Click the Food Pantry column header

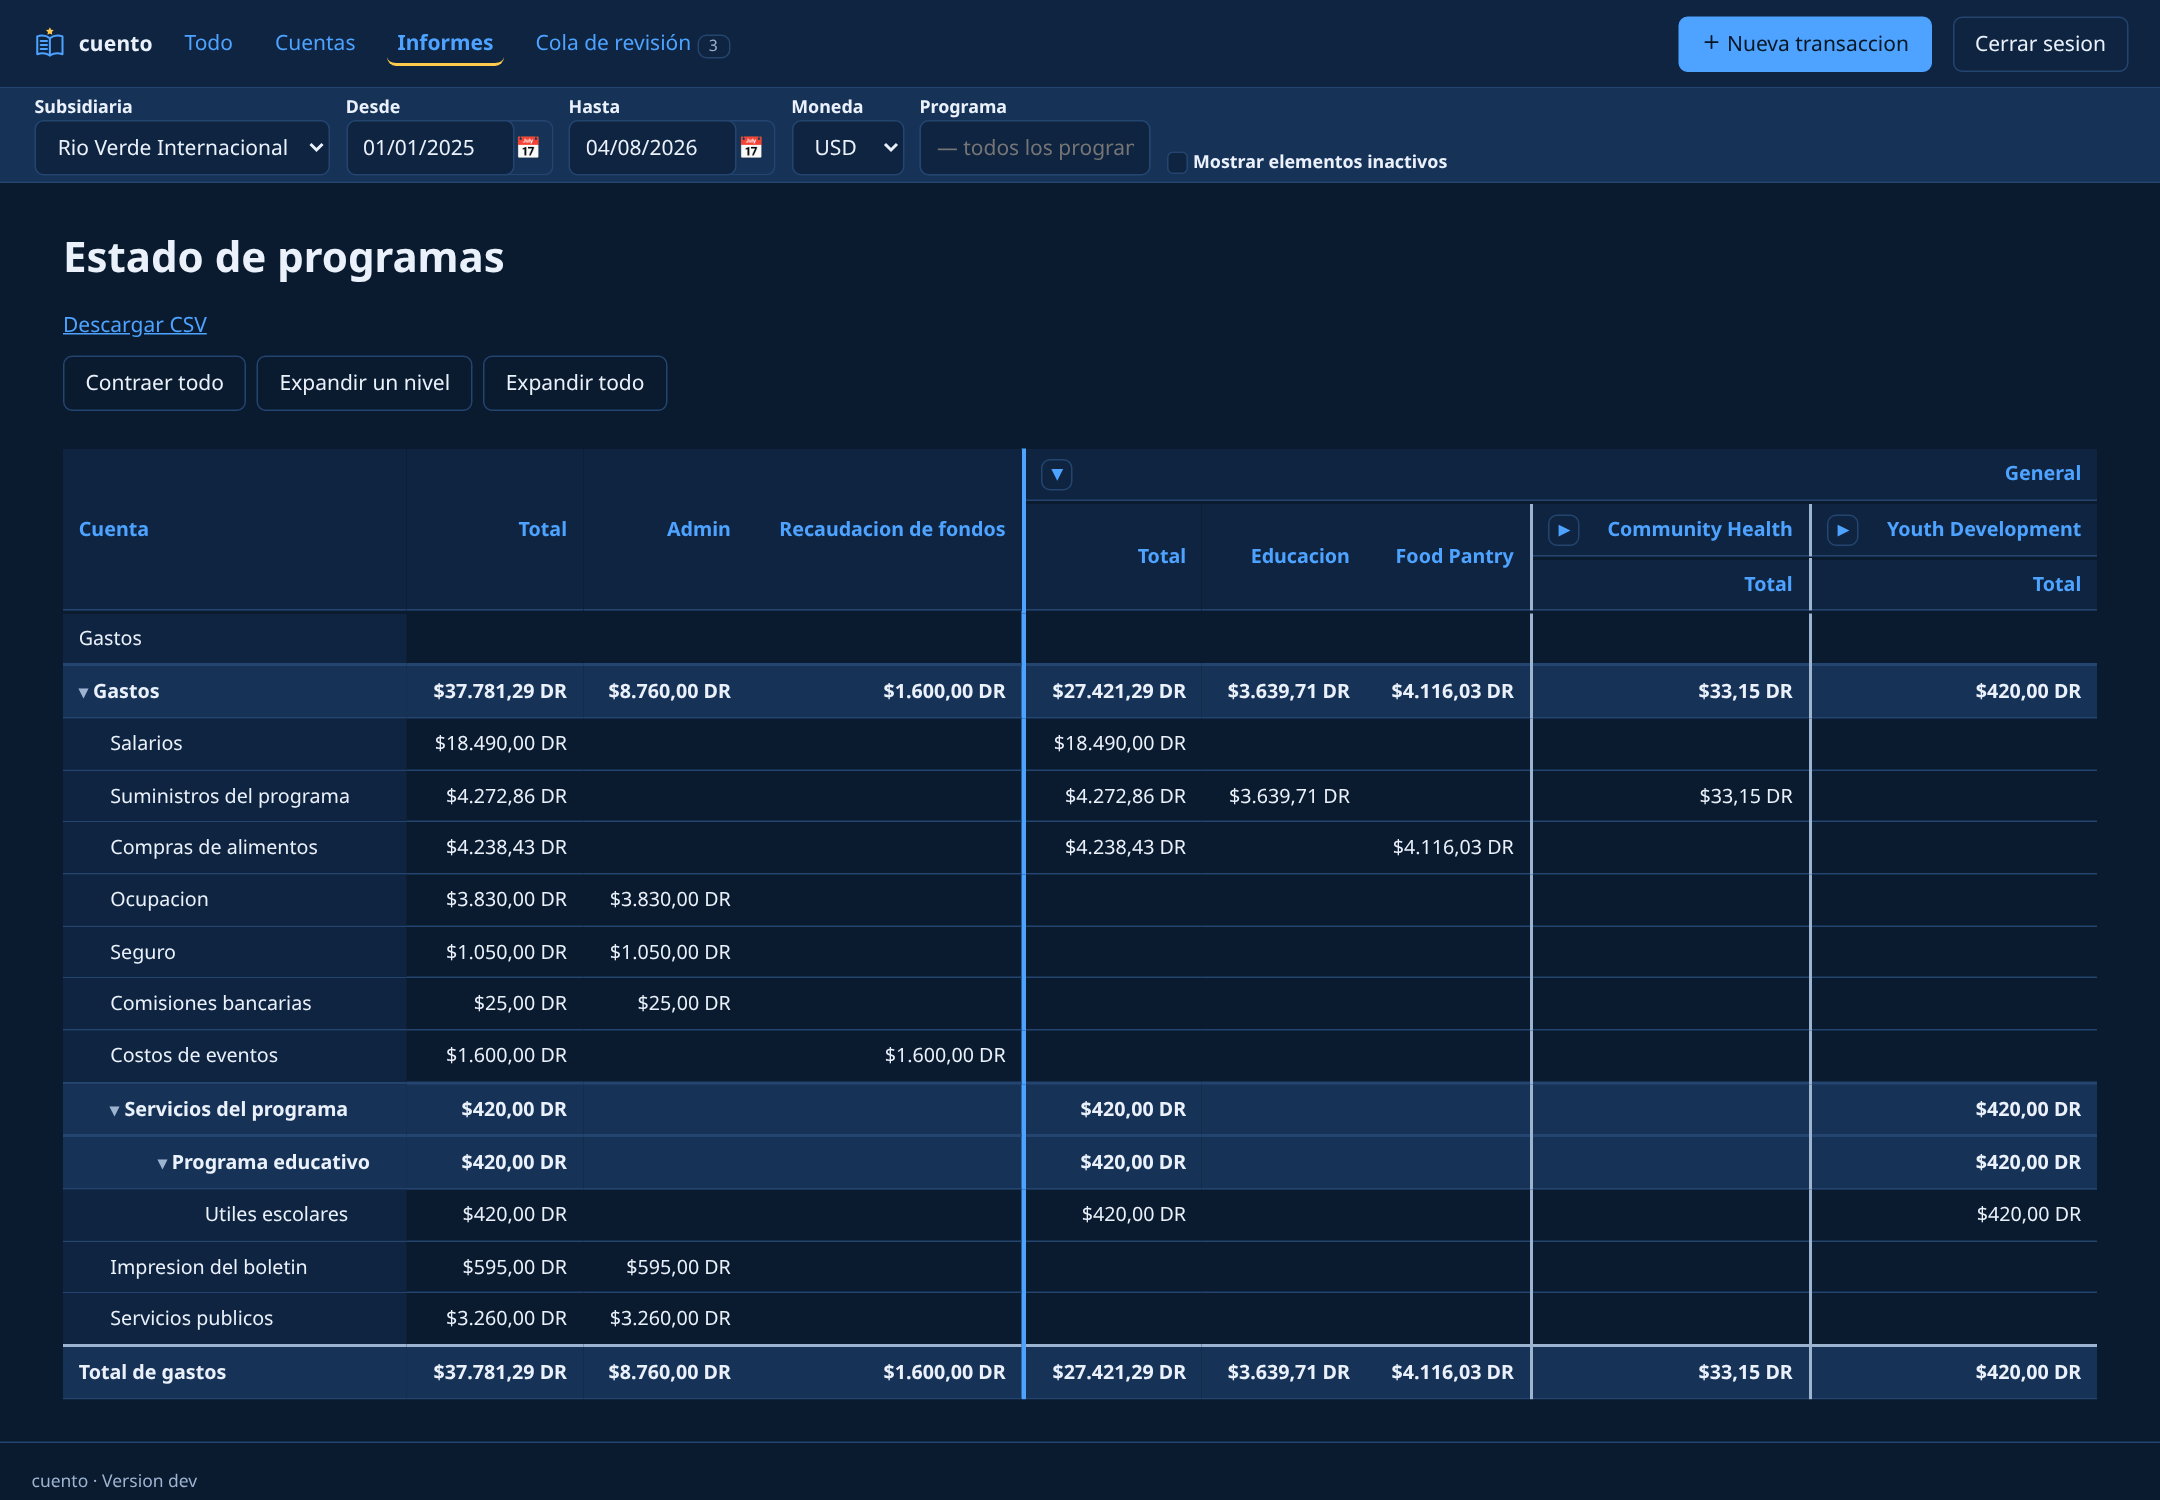pyautogui.click(x=1454, y=556)
